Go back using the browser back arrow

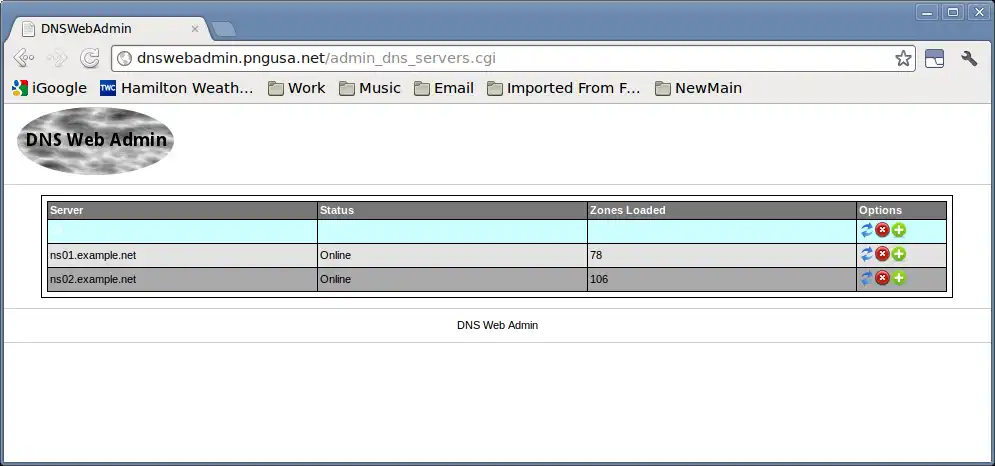coord(23,58)
